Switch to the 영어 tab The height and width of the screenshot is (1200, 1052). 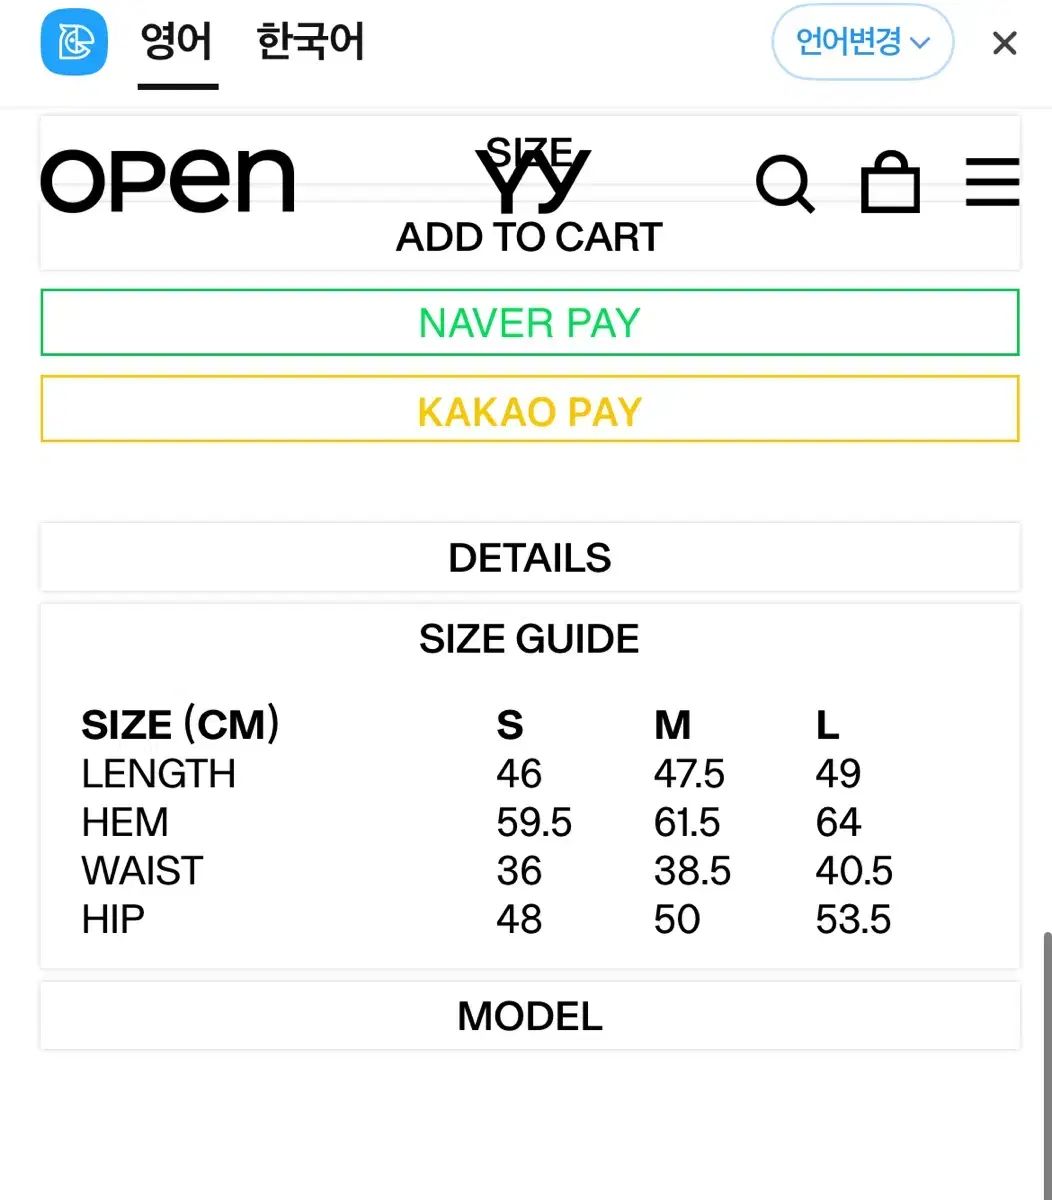coord(177,44)
